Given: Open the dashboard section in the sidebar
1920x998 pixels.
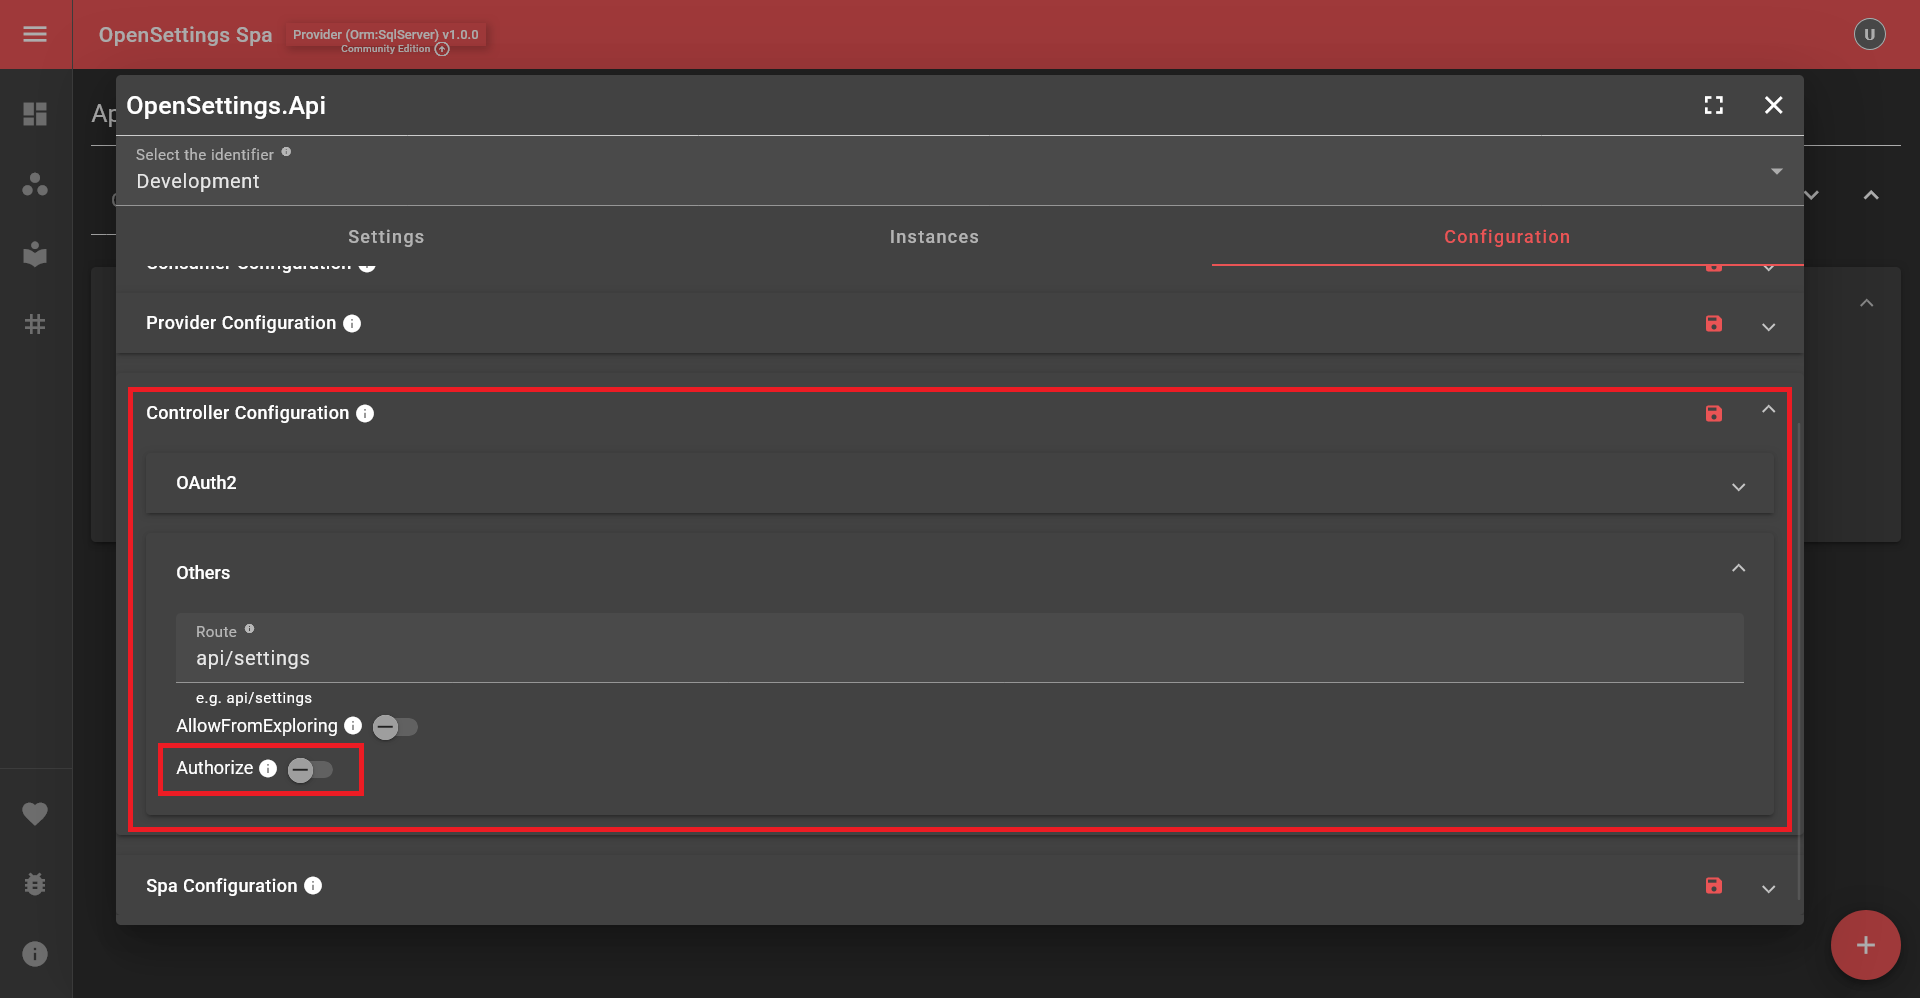Looking at the screenshot, I should (35, 114).
